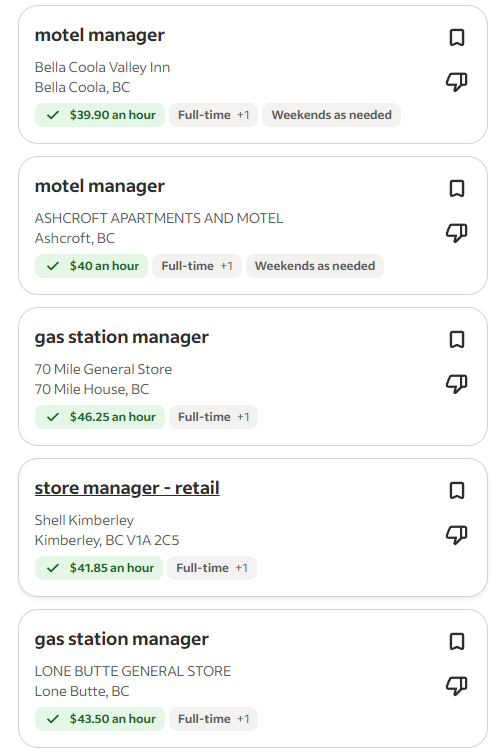504x749 pixels.
Task: Select the $39.90 an hour salary tag
Action: (x=100, y=115)
